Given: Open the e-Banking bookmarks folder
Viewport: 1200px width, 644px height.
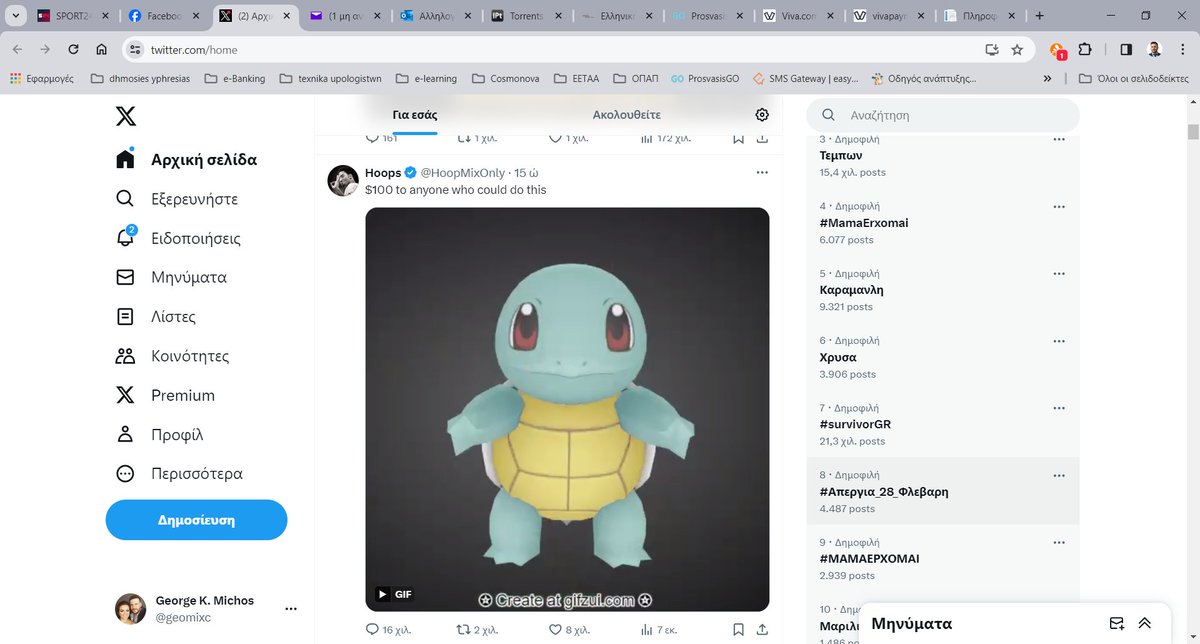Looking at the screenshot, I should tap(235, 78).
